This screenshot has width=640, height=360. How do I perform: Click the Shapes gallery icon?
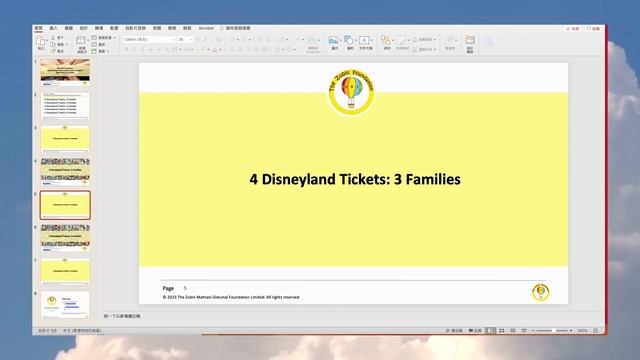point(349,41)
